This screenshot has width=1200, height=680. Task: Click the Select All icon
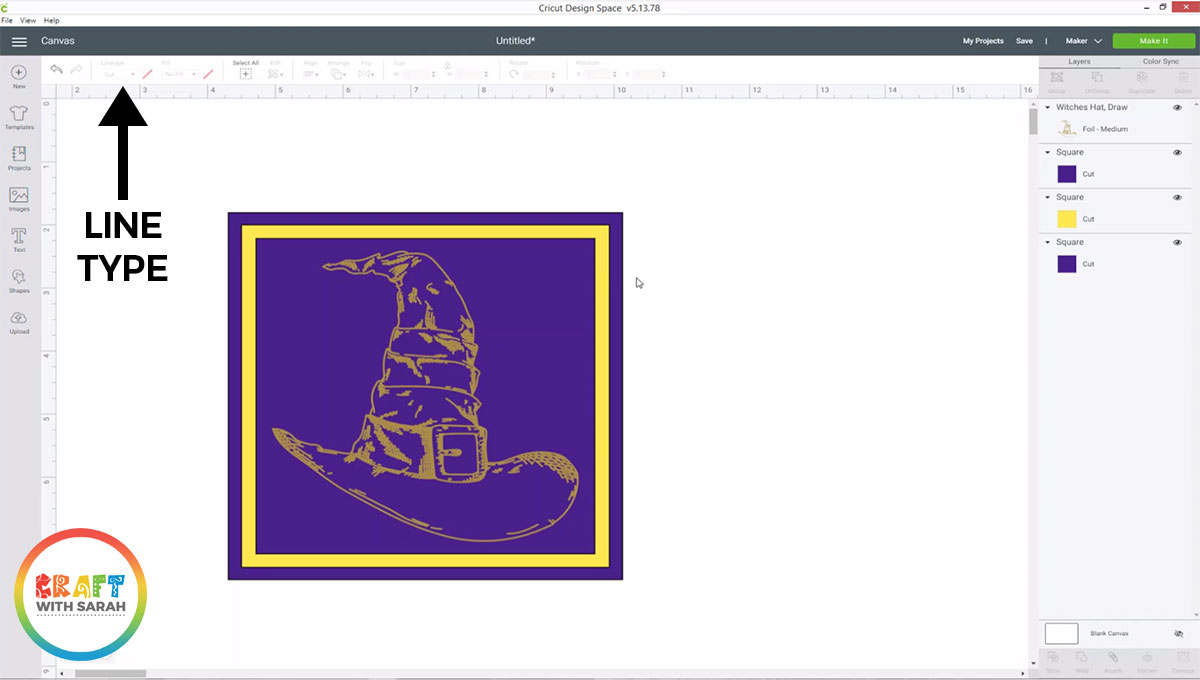coord(245,73)
